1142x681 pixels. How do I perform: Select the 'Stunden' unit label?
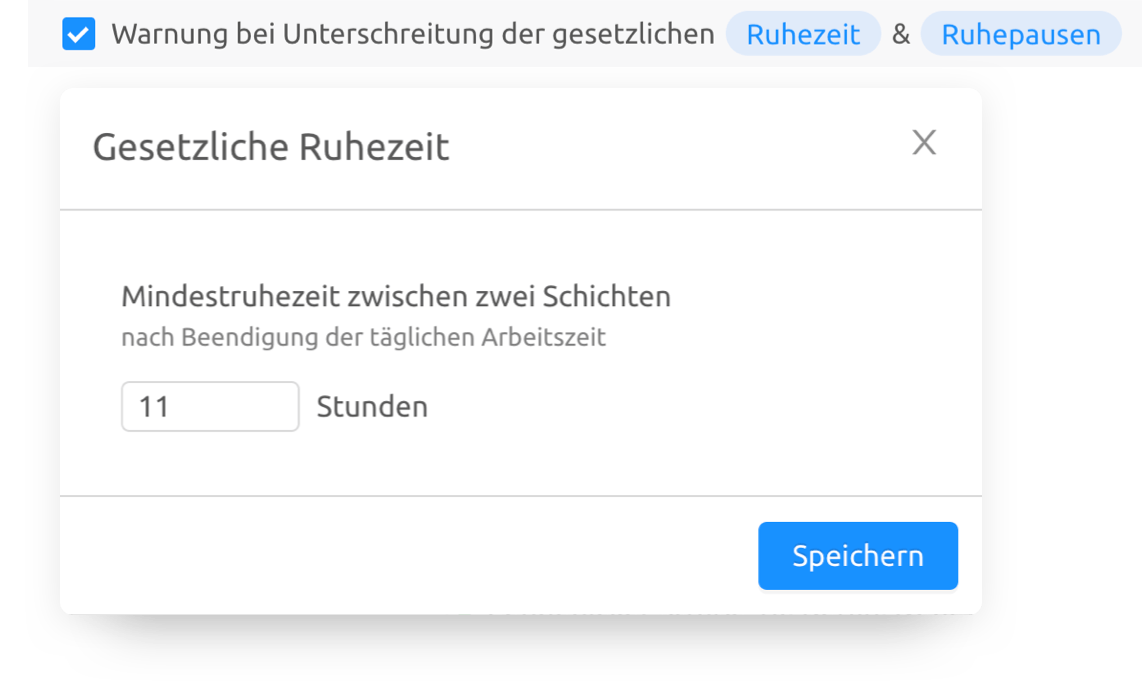(x=372, y=406)
